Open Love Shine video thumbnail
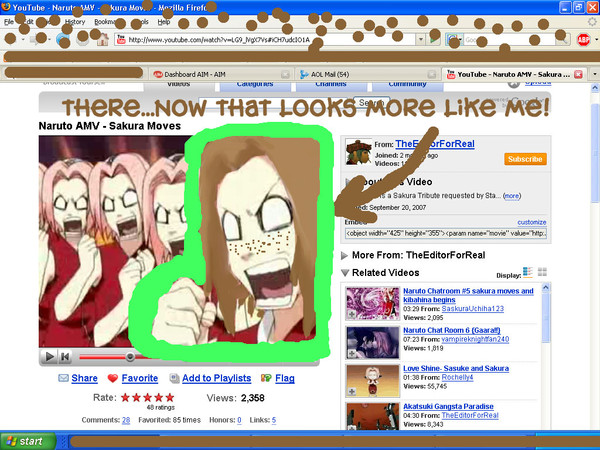The height and width of the screenshot is (450, 600). pyautogui.click(x=373, y=381)
